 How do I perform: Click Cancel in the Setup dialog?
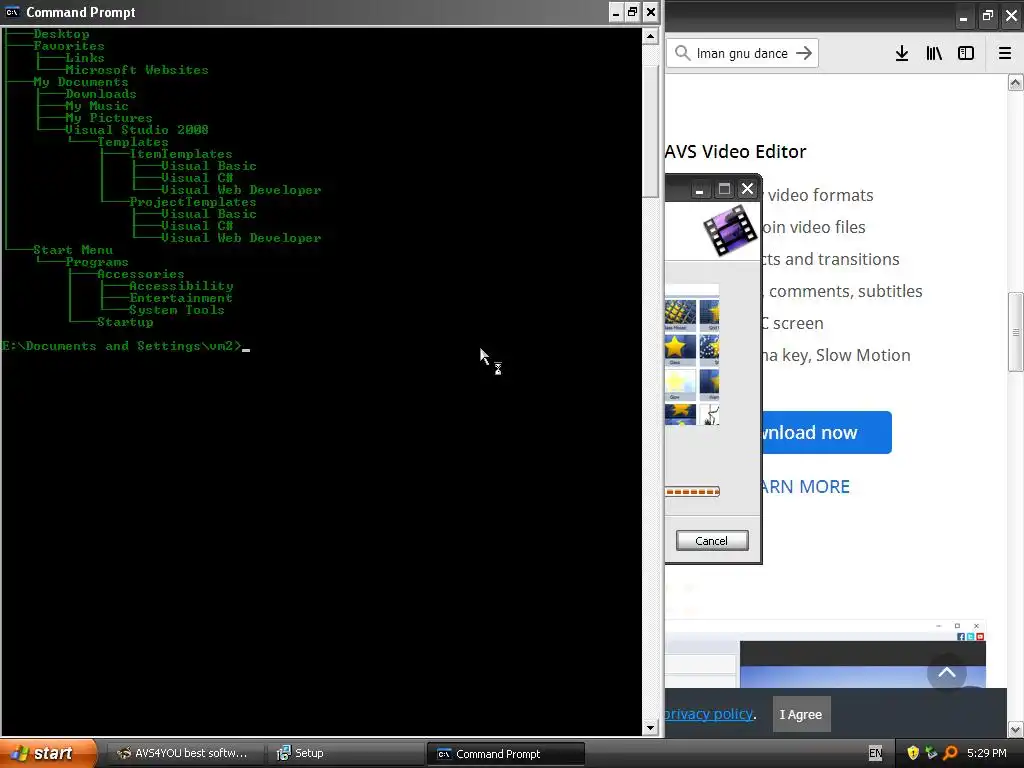point(712,541)
